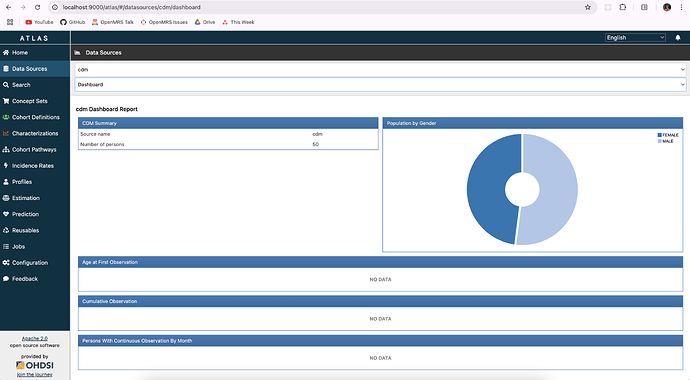Open the English language selector
Image resolution: width=690 pixels, height=380 pixels.
coord(635,38)
